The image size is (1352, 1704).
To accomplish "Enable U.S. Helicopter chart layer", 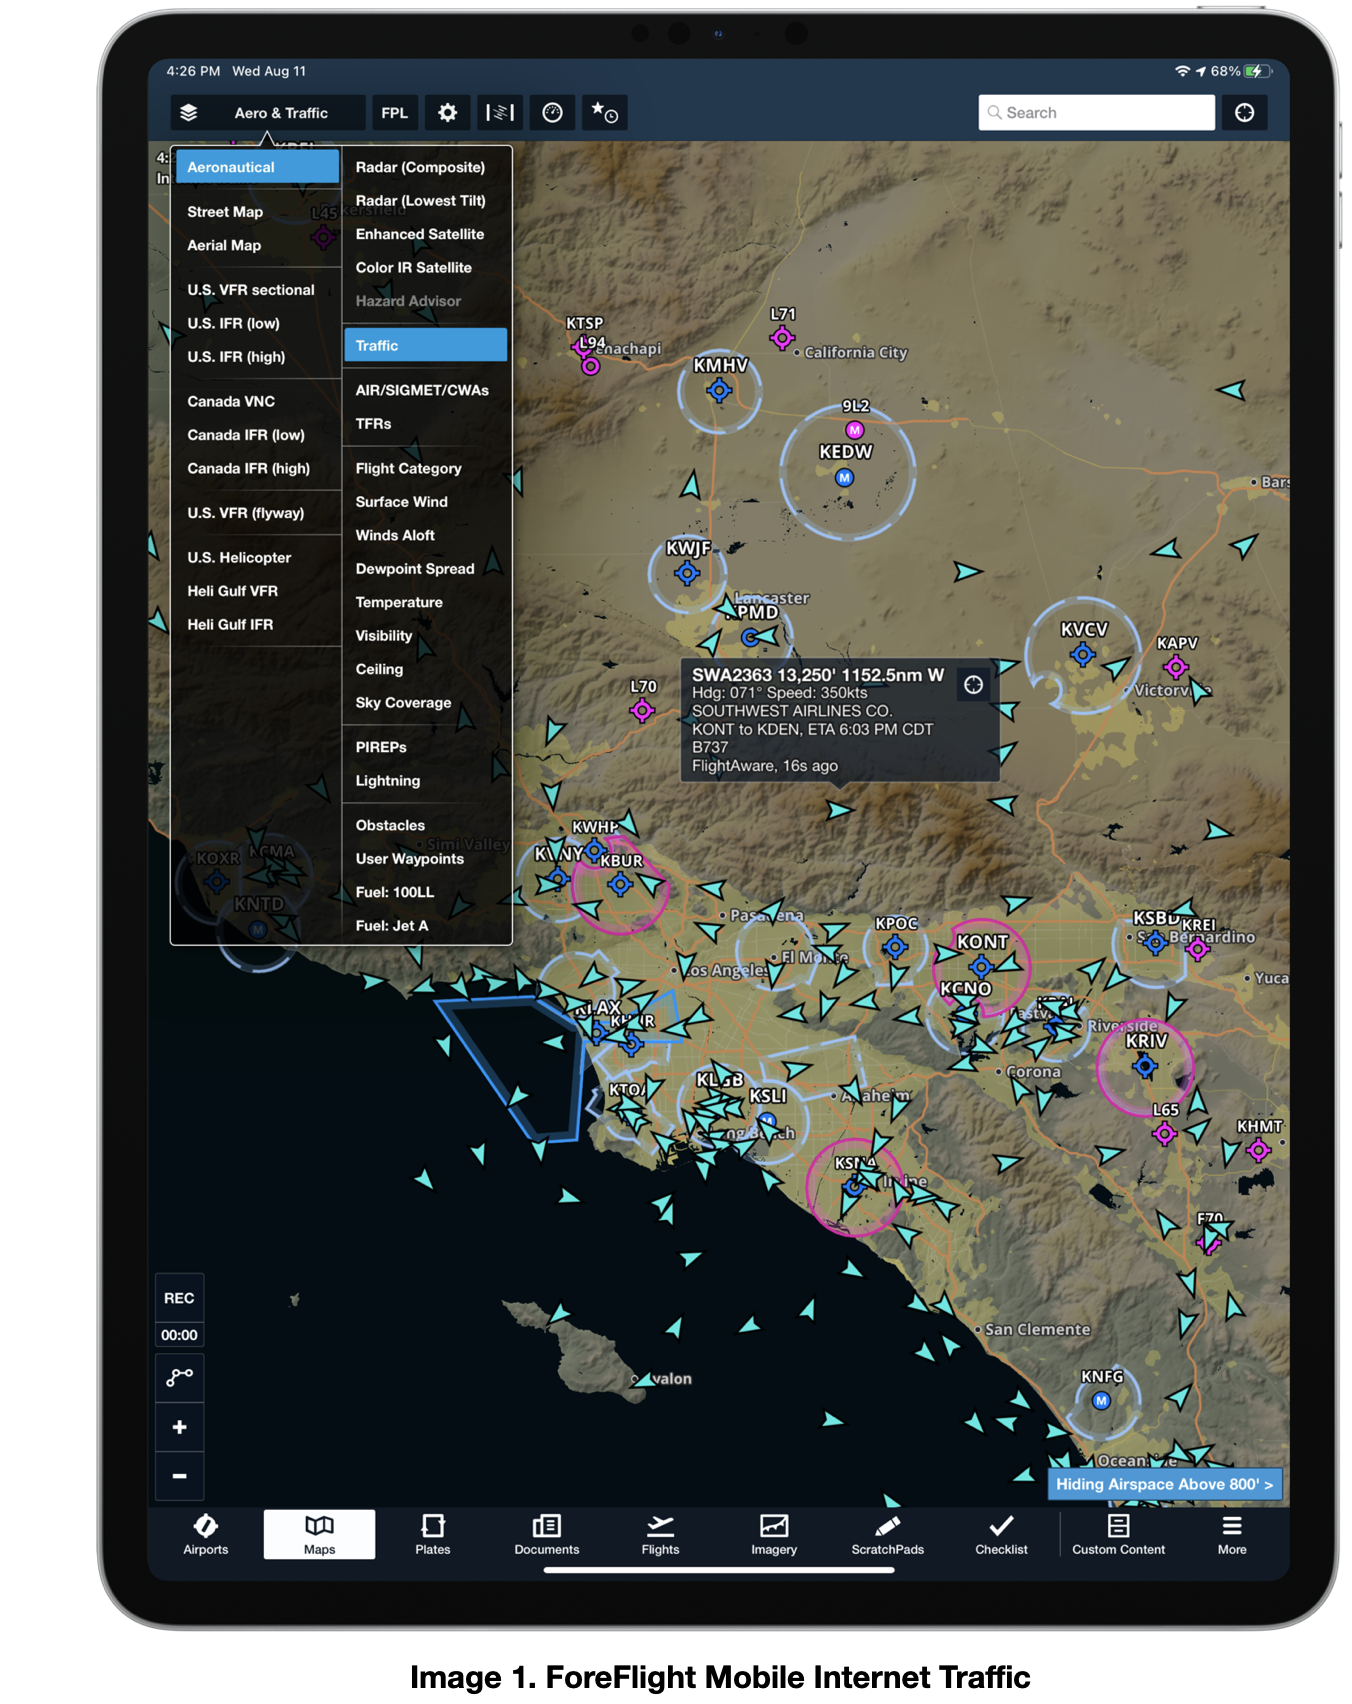I will (239, 558).
